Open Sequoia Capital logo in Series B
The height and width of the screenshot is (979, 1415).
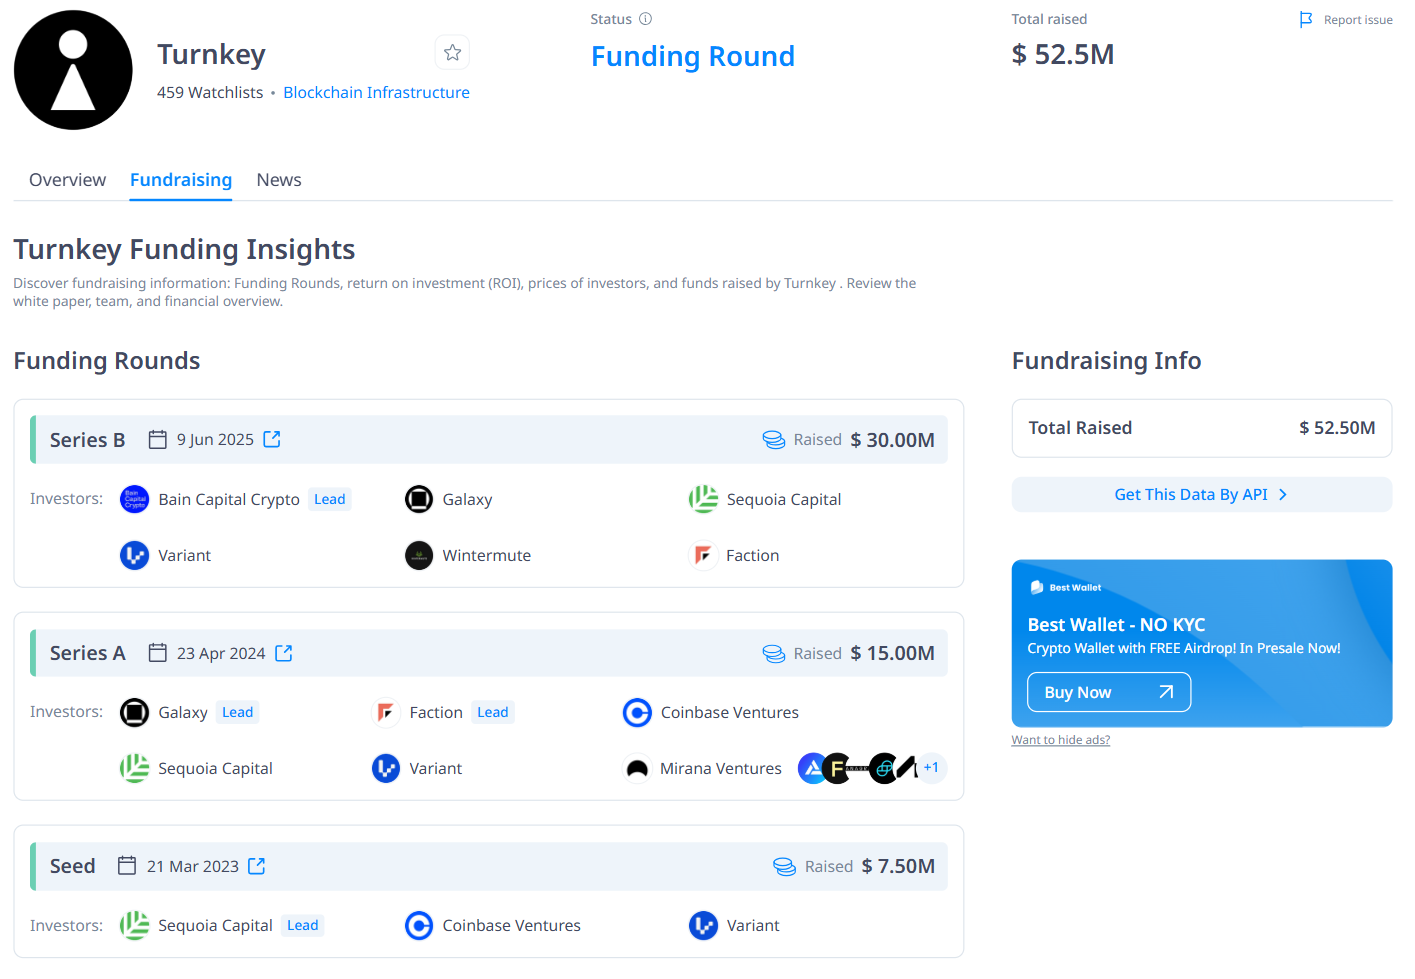pyautogui.click(x=703, y=499)
